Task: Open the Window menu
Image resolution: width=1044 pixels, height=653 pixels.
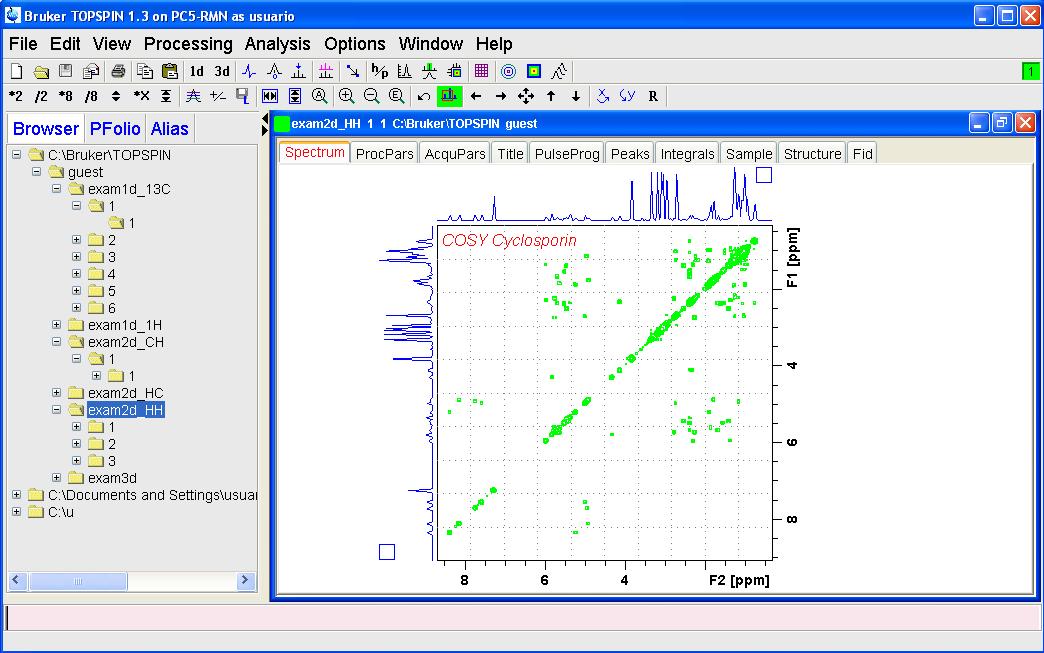Action: point(431,44)
